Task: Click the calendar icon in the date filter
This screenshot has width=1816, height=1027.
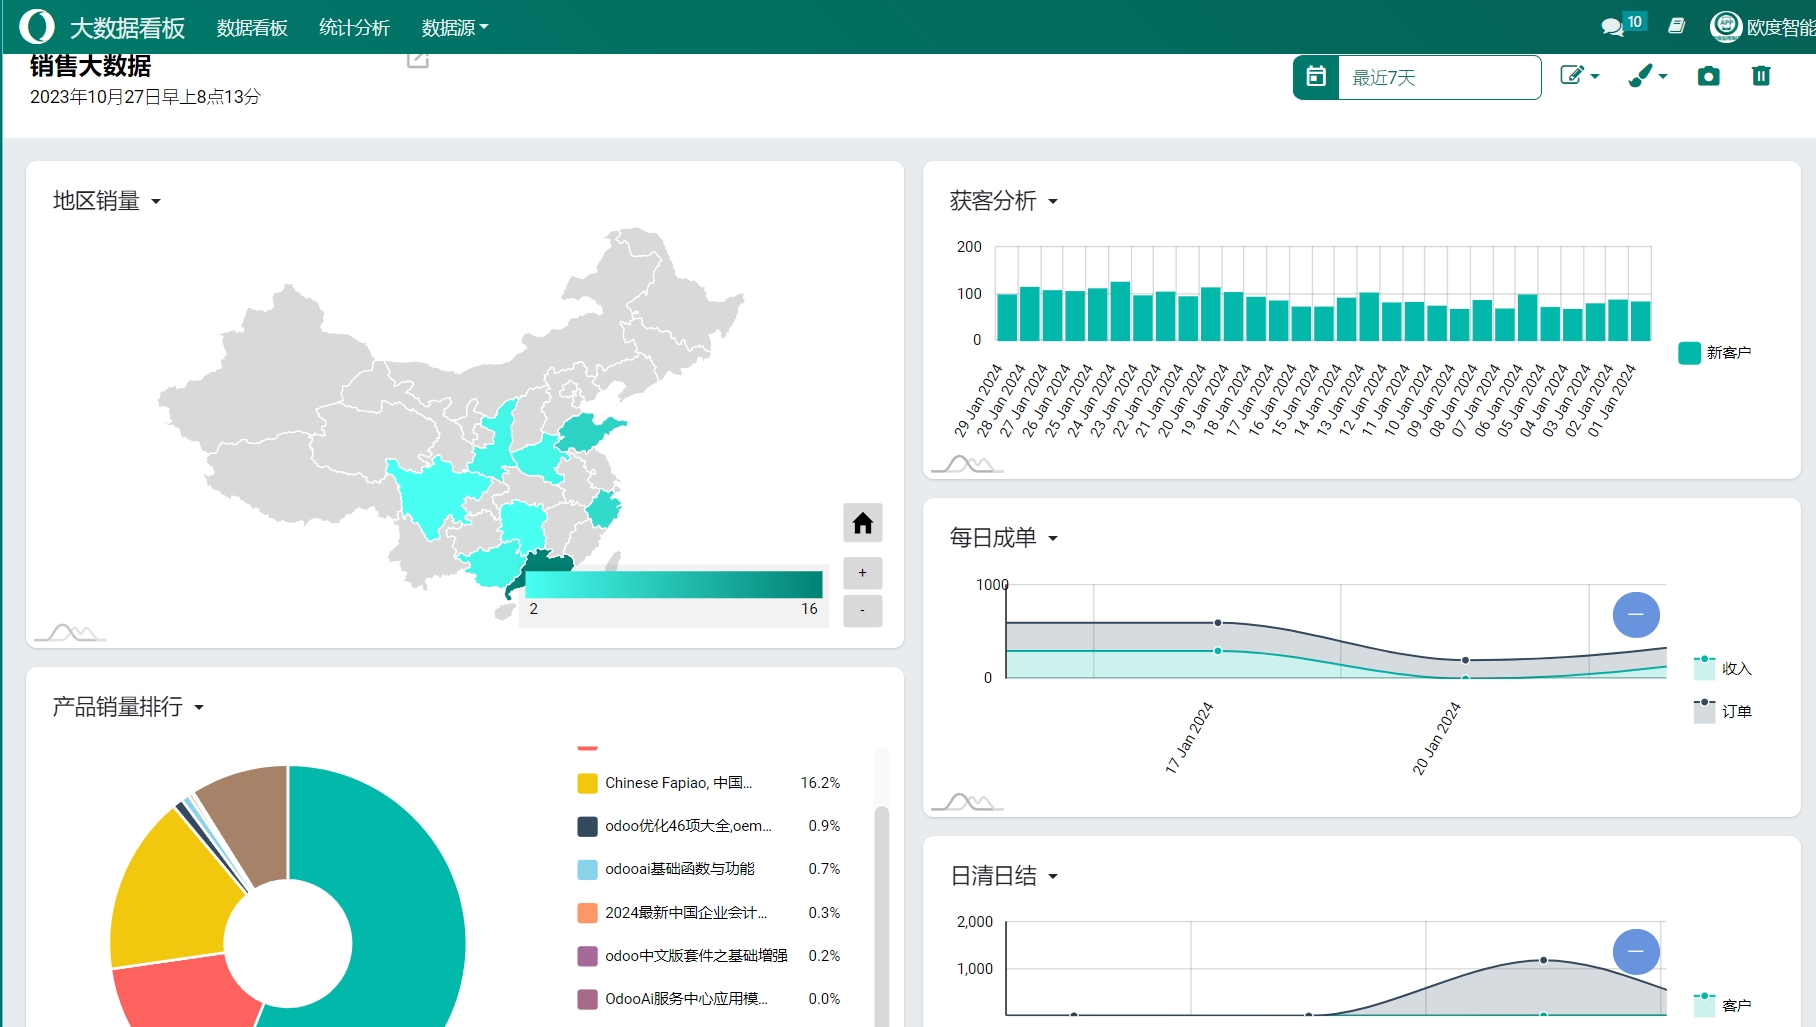Action: 1316,77
